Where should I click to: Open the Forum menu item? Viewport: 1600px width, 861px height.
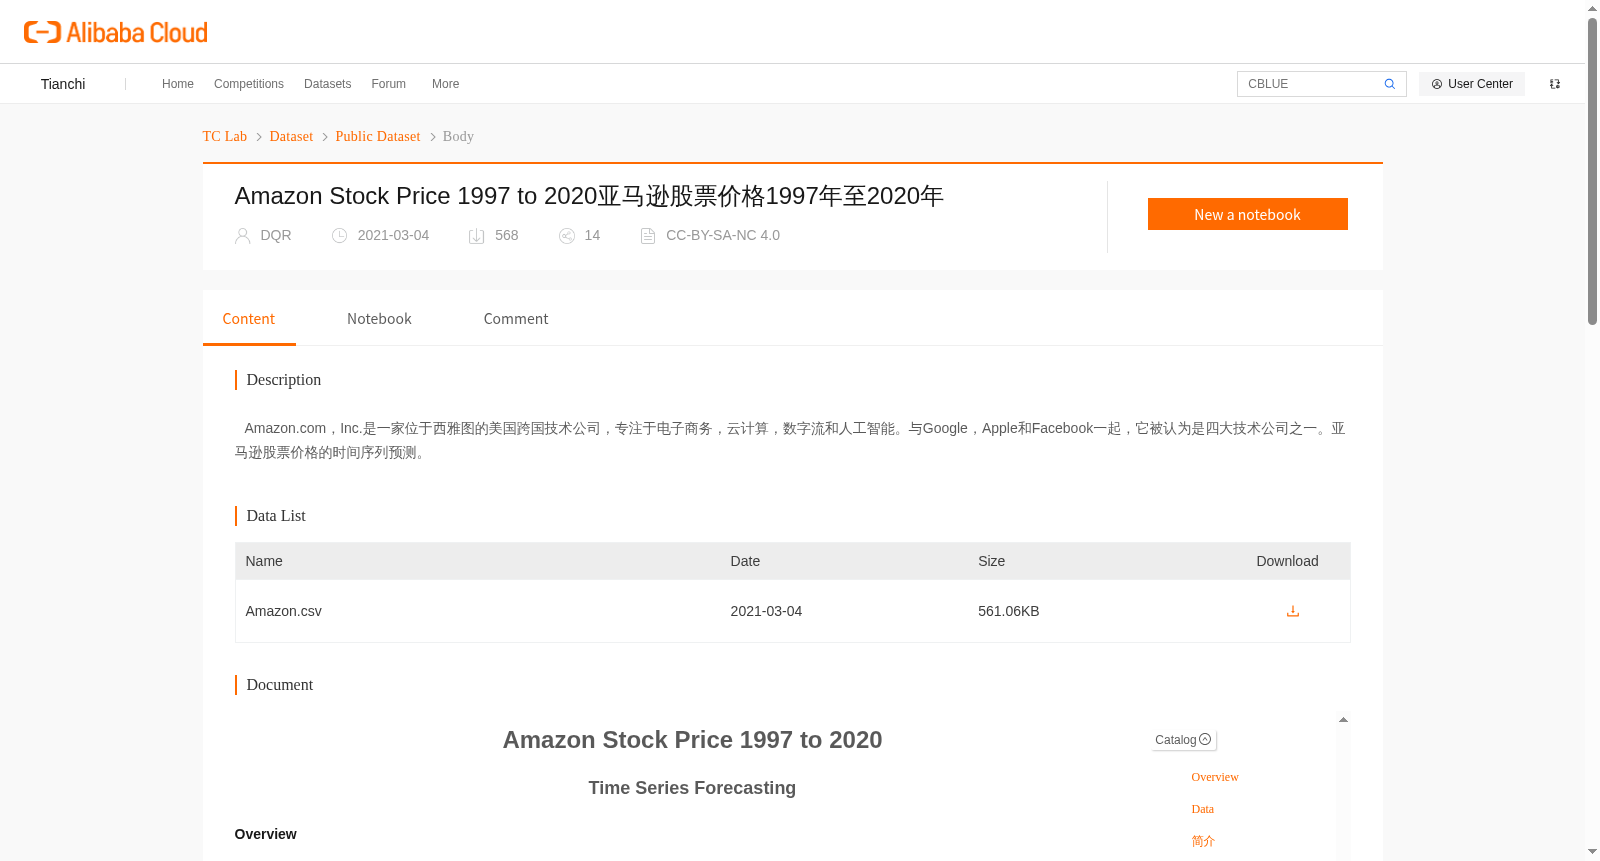(389, 84)
